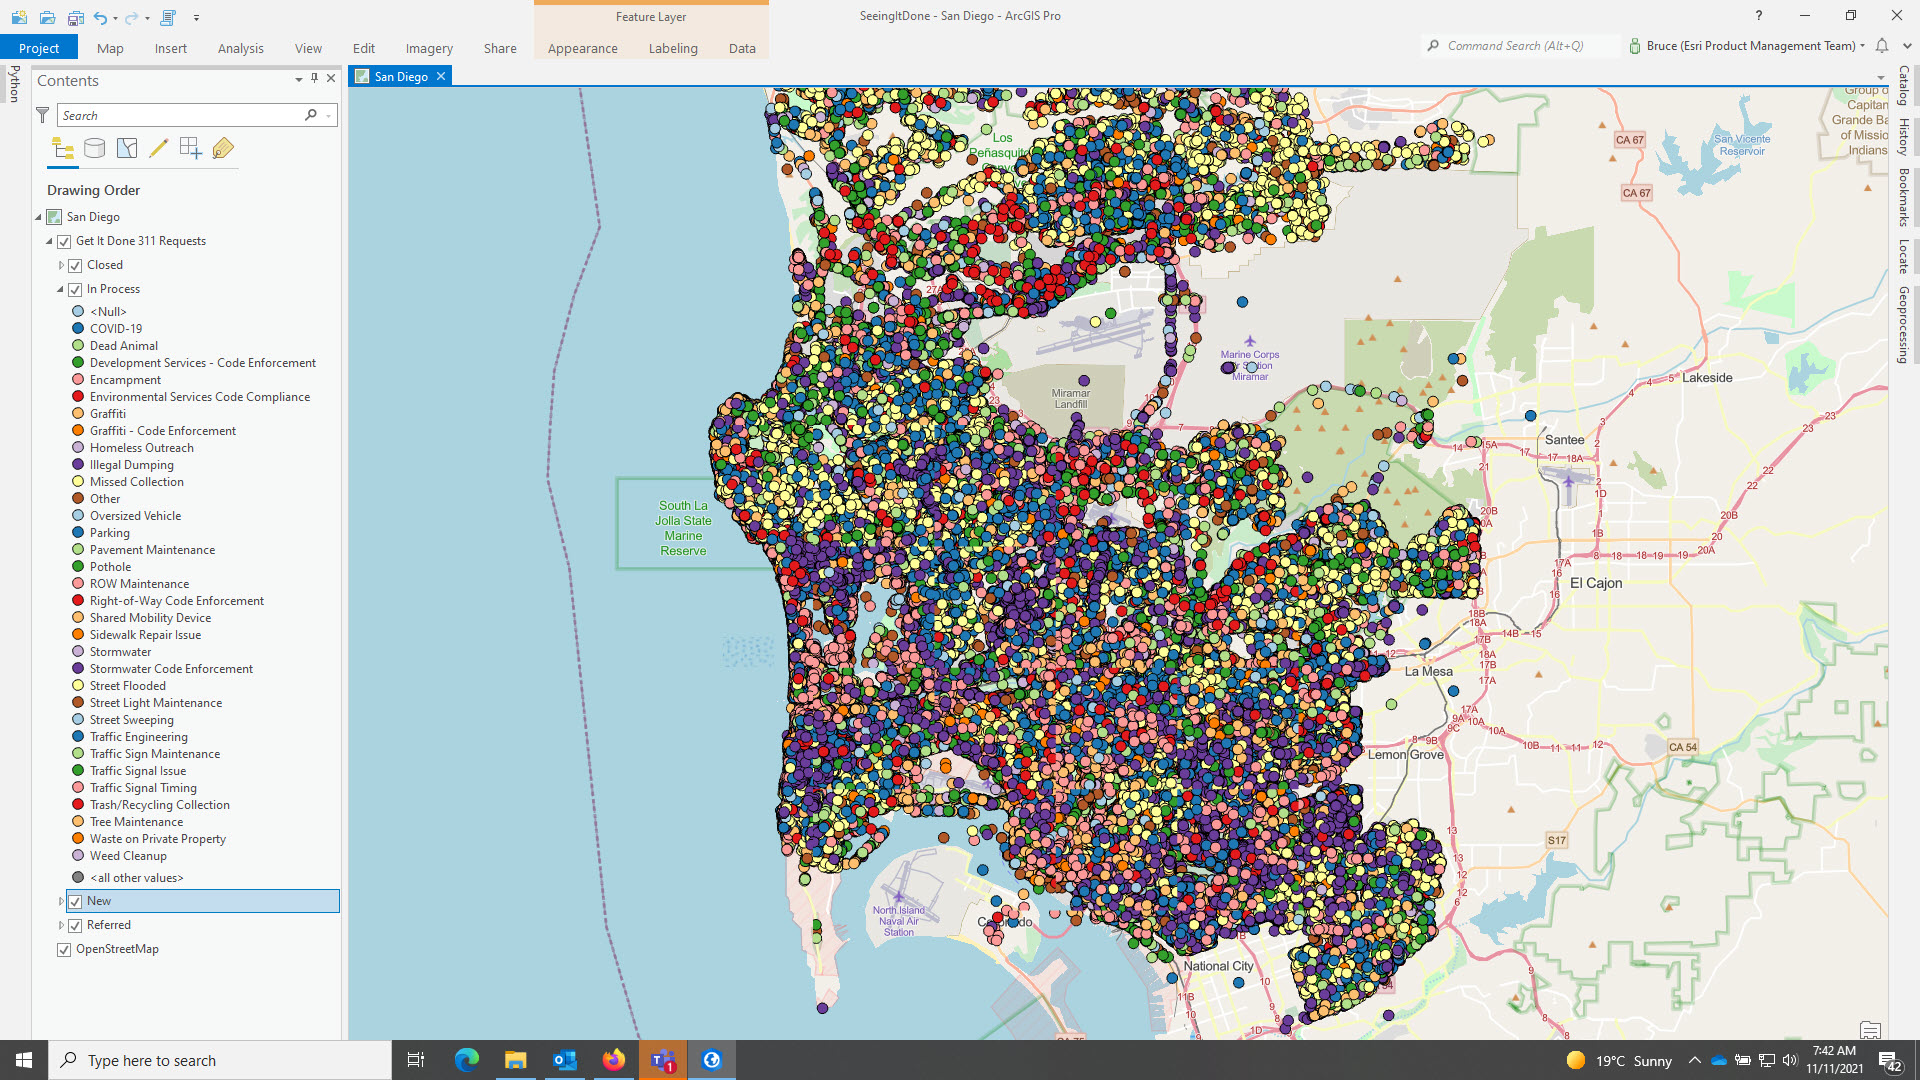Image resolution: width=1920 pixels, height=1080 pixels.
Task: Open the Imagery ribbon tab
Action: click(429, 48)
